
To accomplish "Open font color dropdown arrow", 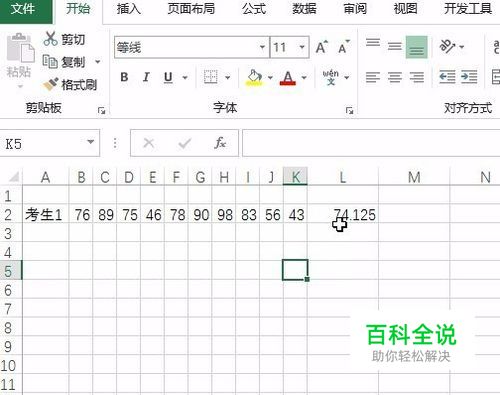I will 304,78.
